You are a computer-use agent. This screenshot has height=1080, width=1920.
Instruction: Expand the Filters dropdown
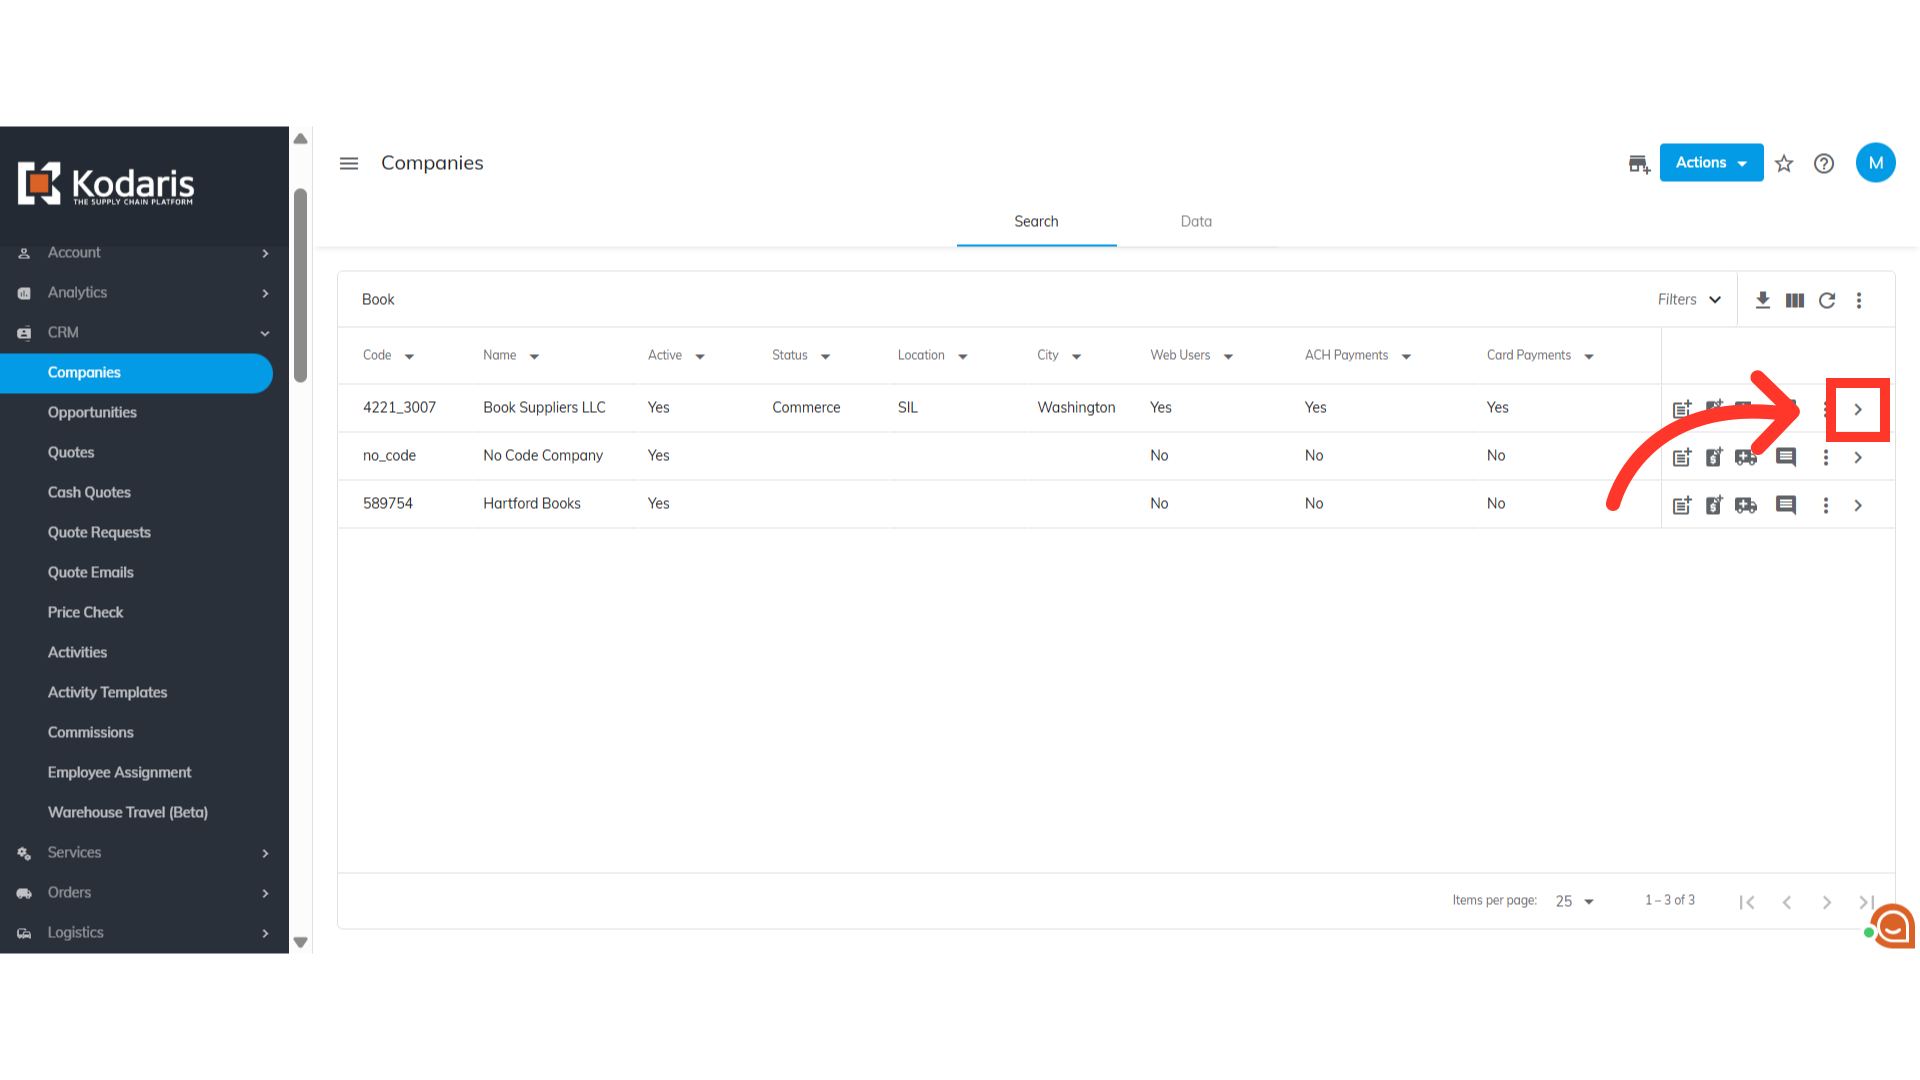tap(1689, 300)
